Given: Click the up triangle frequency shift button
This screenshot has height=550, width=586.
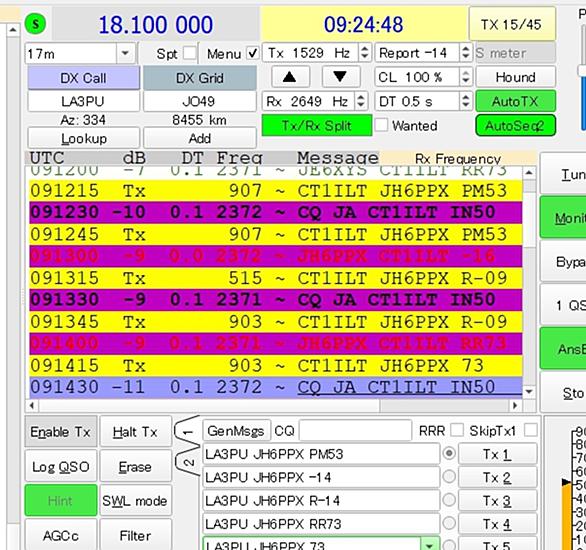Looking at the screenshot, I should [x=290, y=77].
